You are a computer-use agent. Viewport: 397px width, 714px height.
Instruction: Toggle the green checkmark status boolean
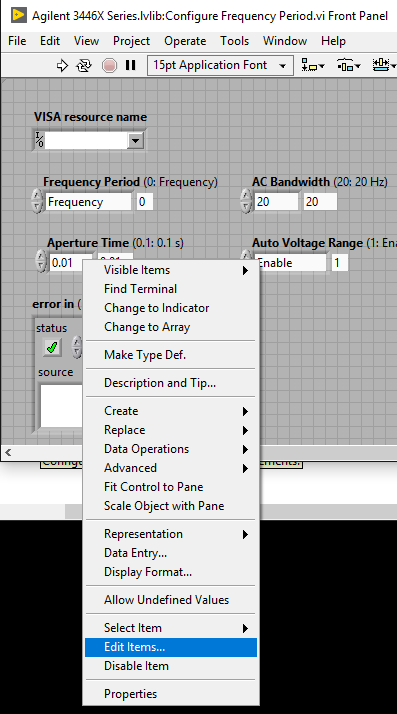pyautogui.click(x=52, y=348)
